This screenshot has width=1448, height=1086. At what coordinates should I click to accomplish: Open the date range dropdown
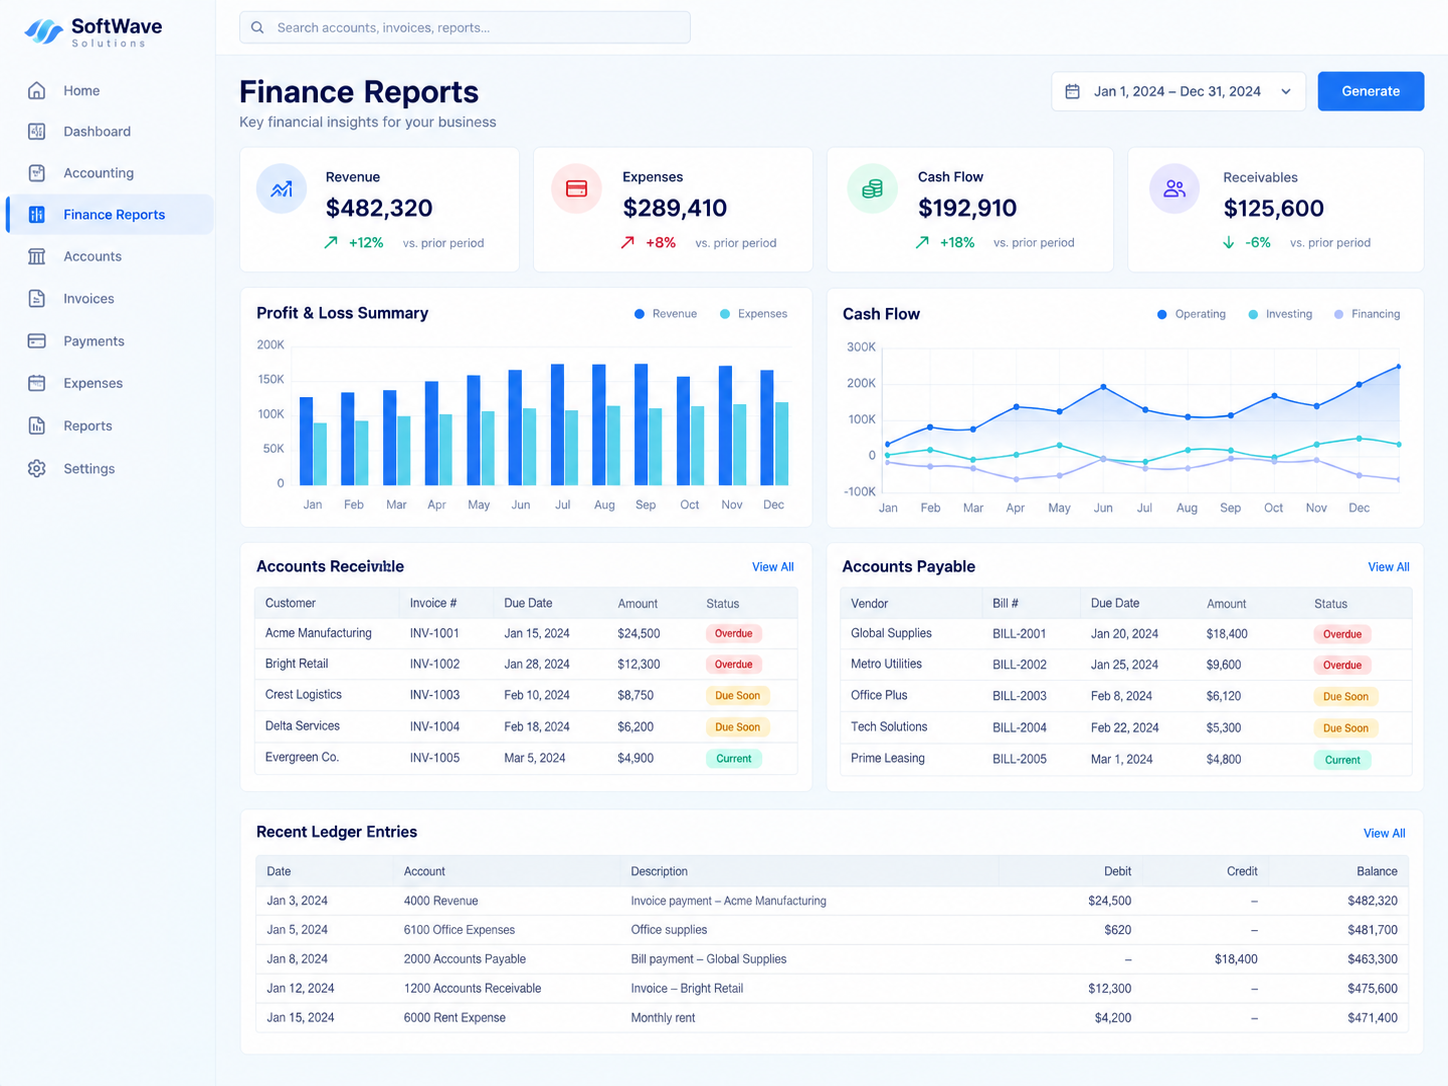coord(1178,91)
